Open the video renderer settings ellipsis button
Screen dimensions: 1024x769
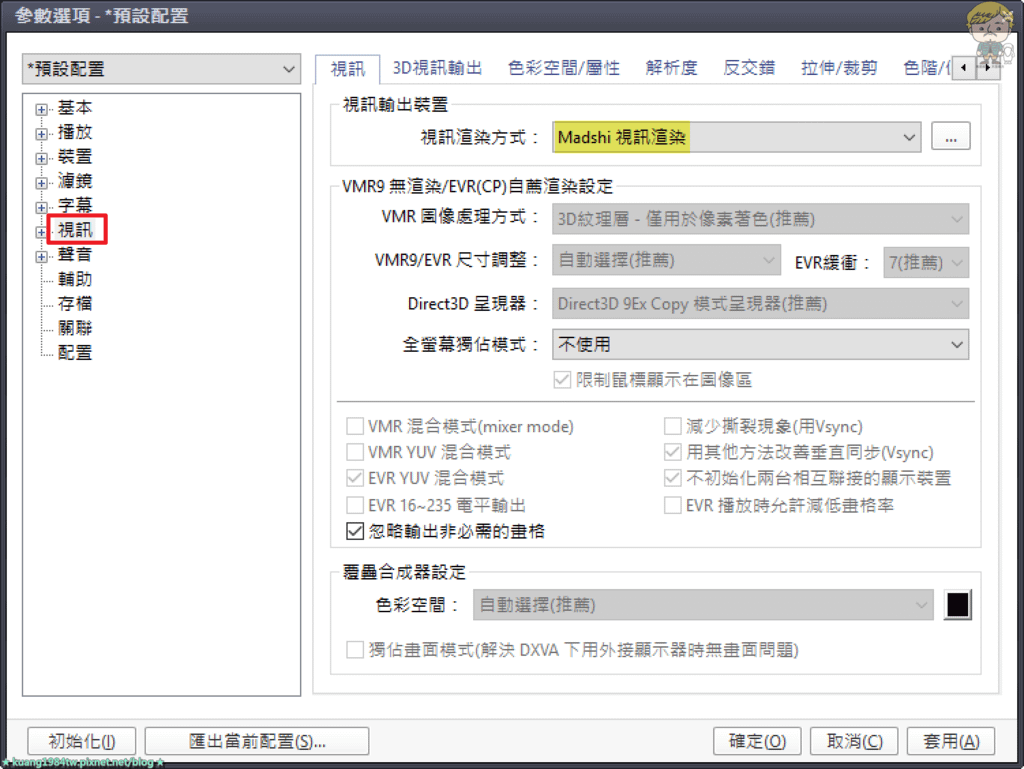pos(950,137)
